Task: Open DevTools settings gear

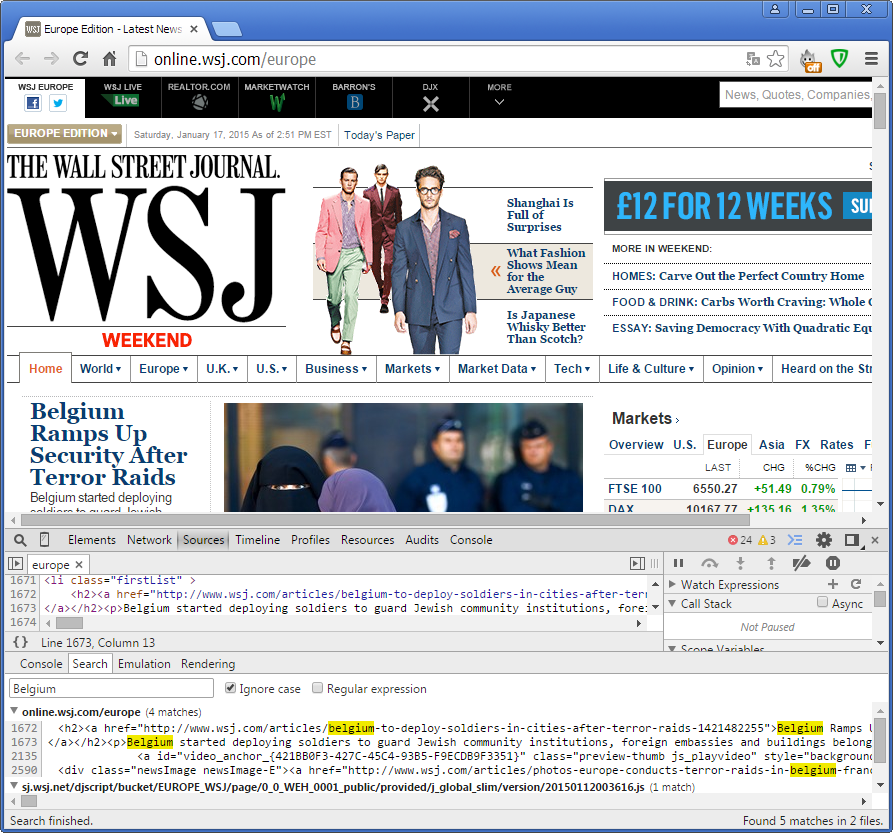Action: pyautogui.click(x=824, y=540)
